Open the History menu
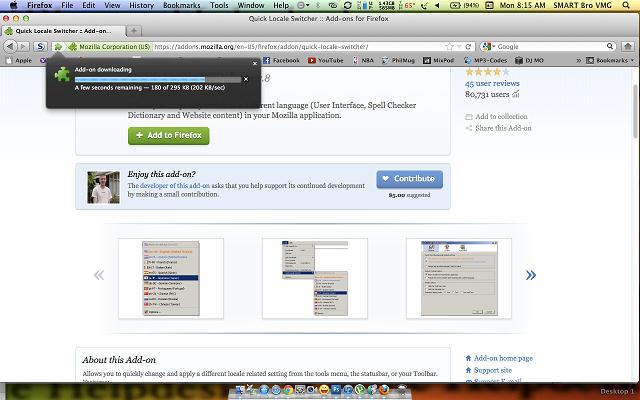 point(141,5)
